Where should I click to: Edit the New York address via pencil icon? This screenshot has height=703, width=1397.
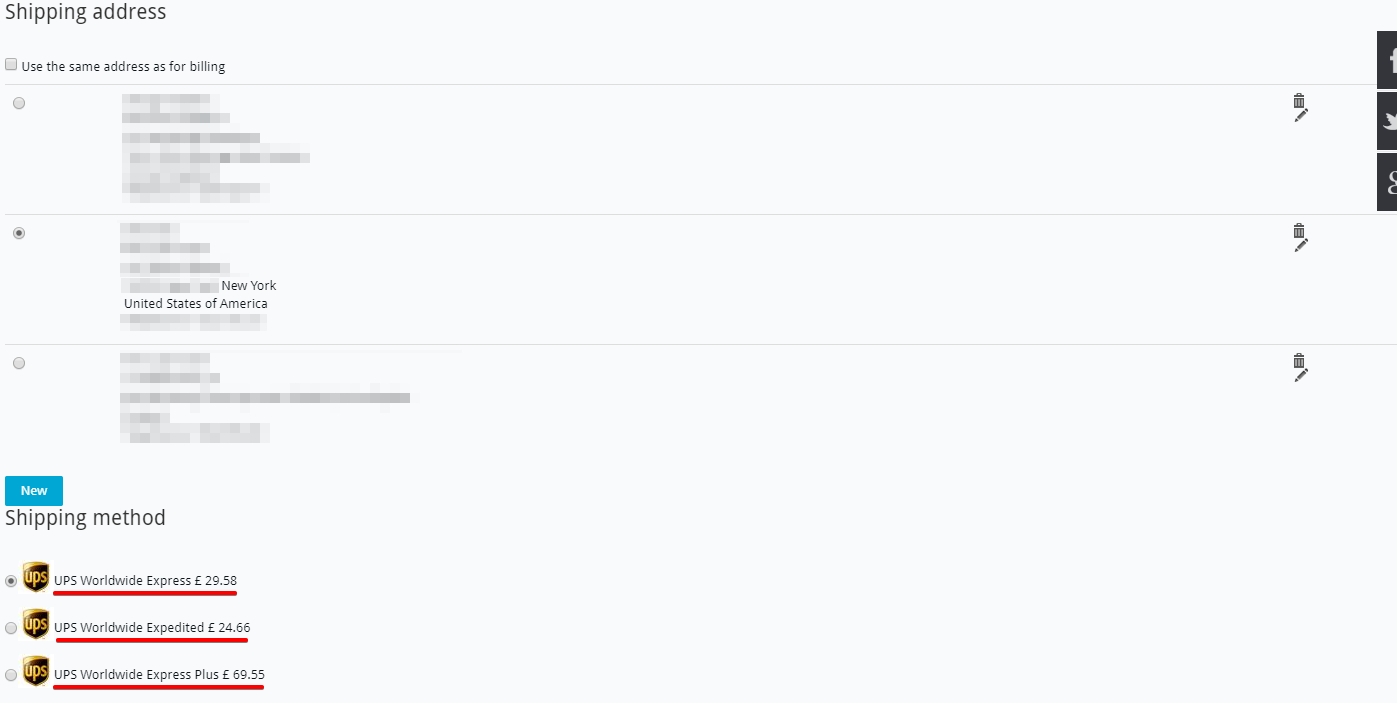pos(1300,245)
